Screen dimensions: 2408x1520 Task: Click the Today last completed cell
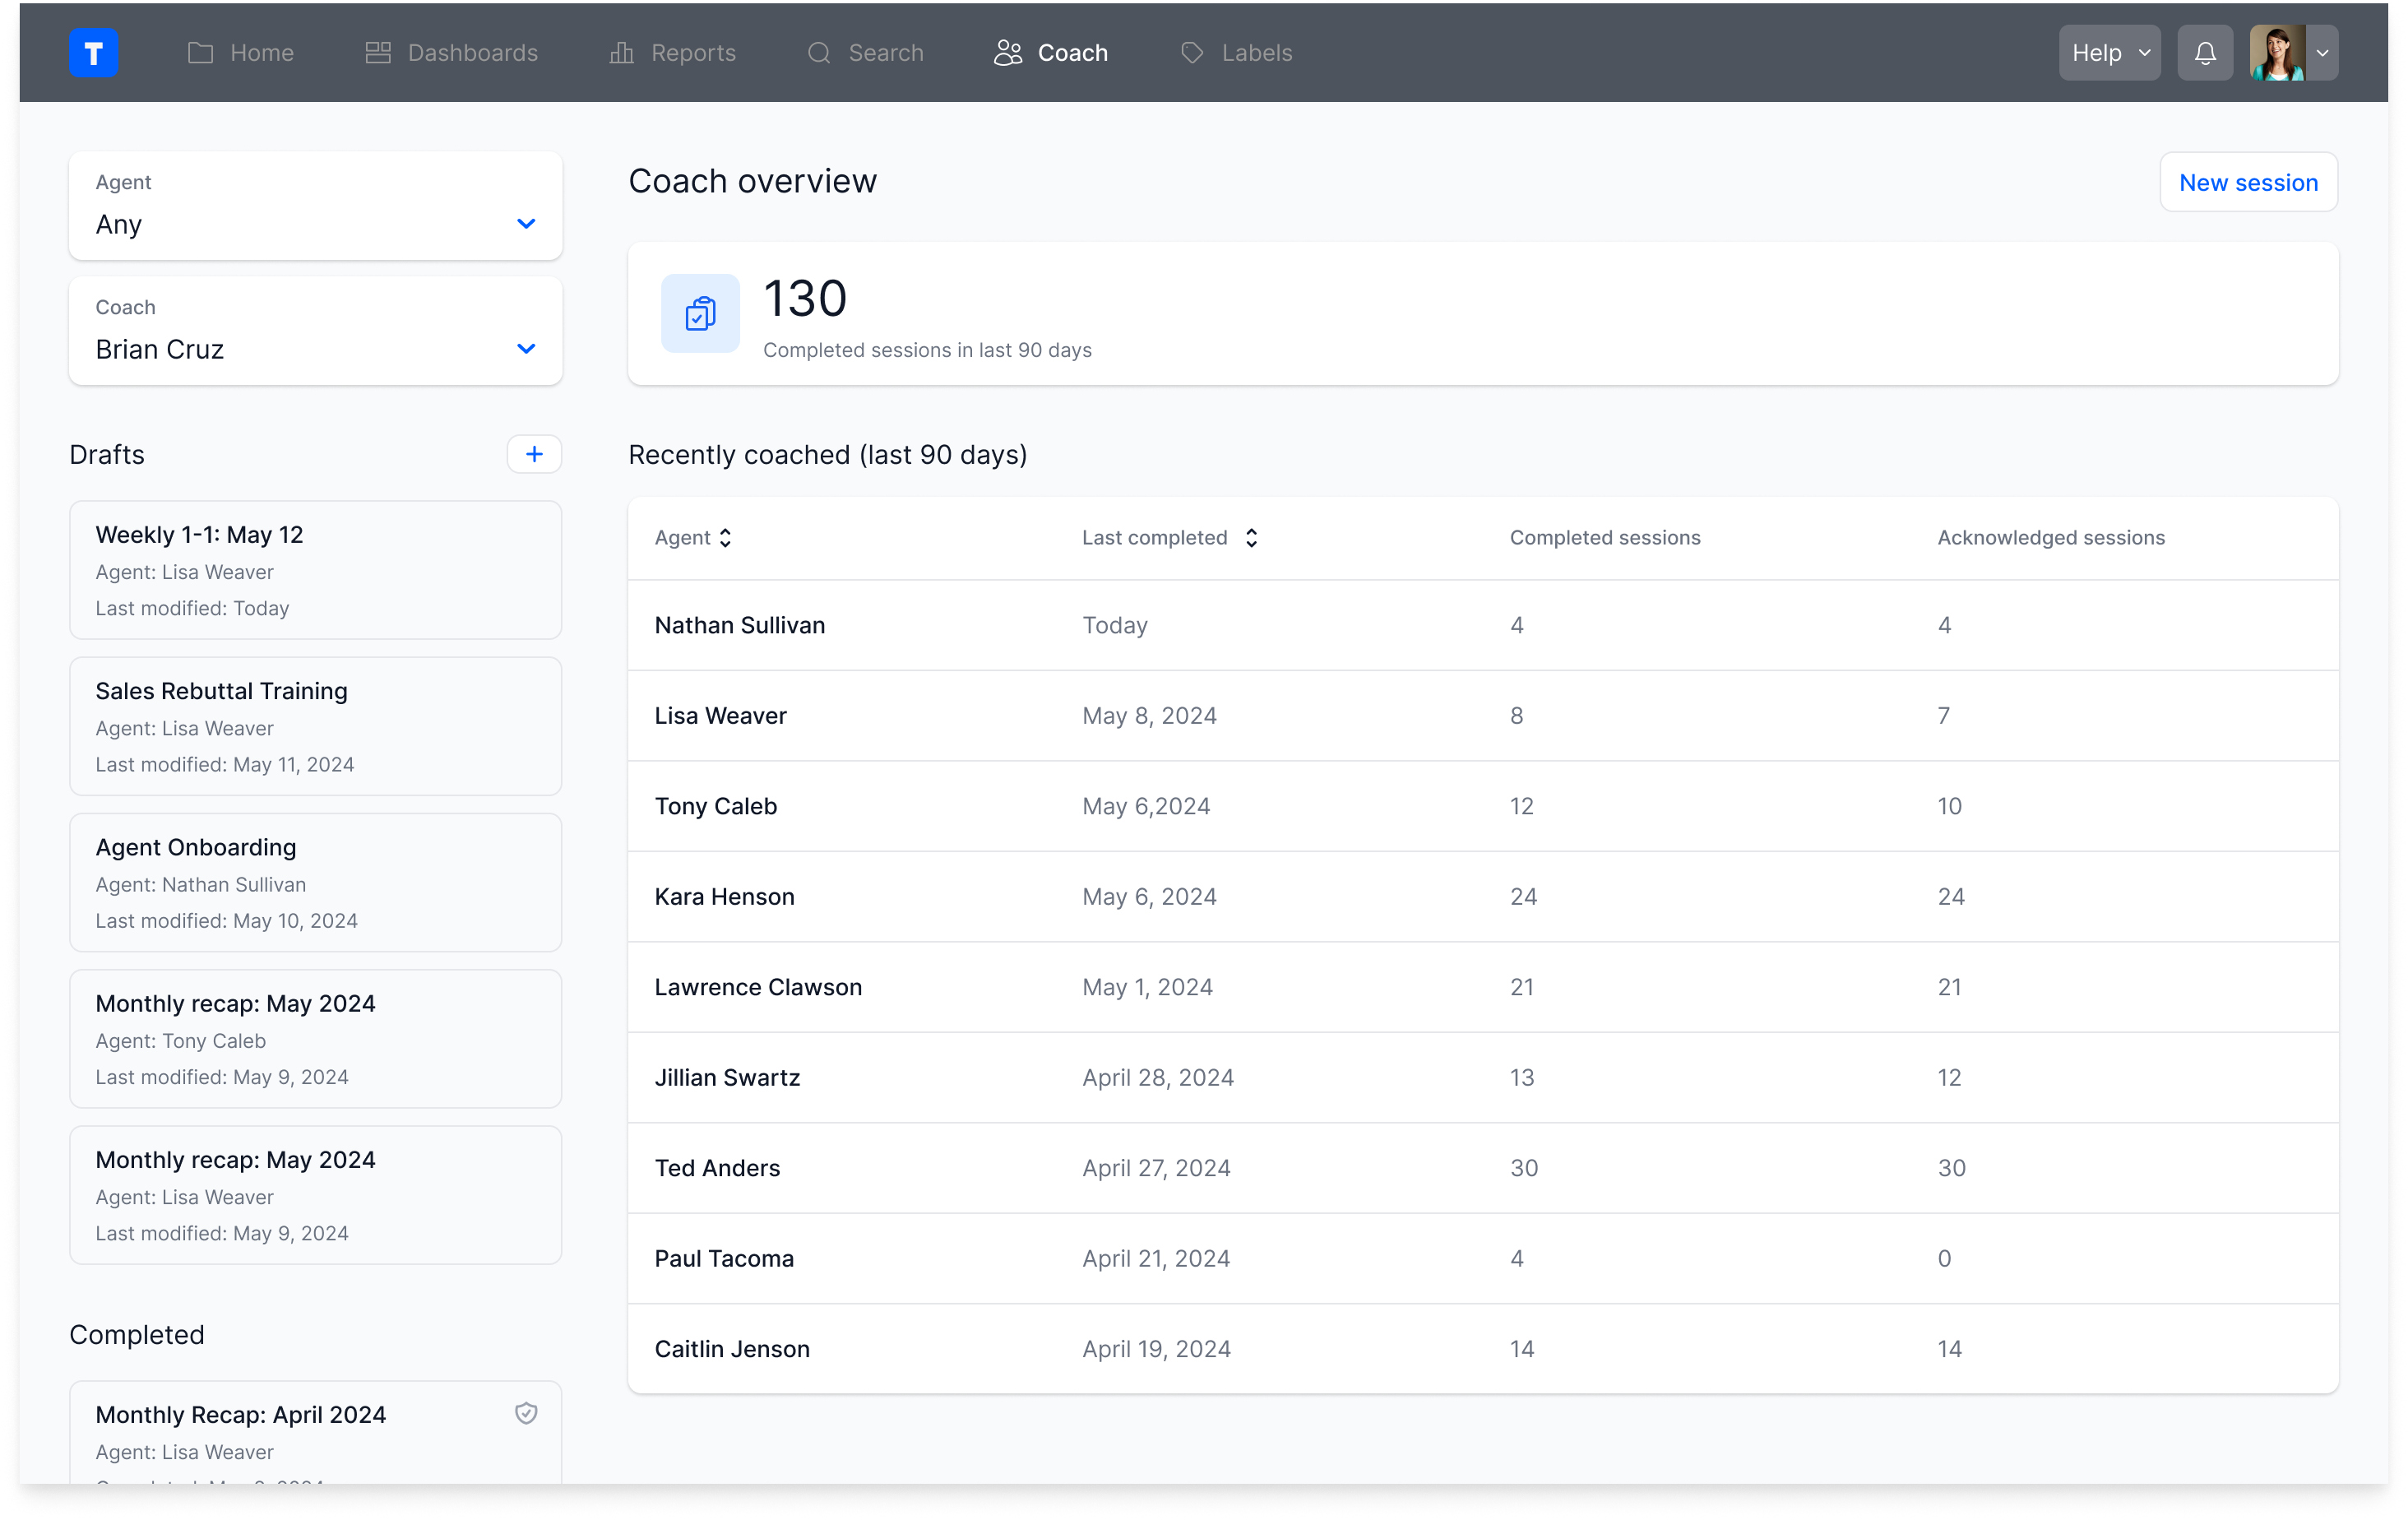[x=1115, y=626]
